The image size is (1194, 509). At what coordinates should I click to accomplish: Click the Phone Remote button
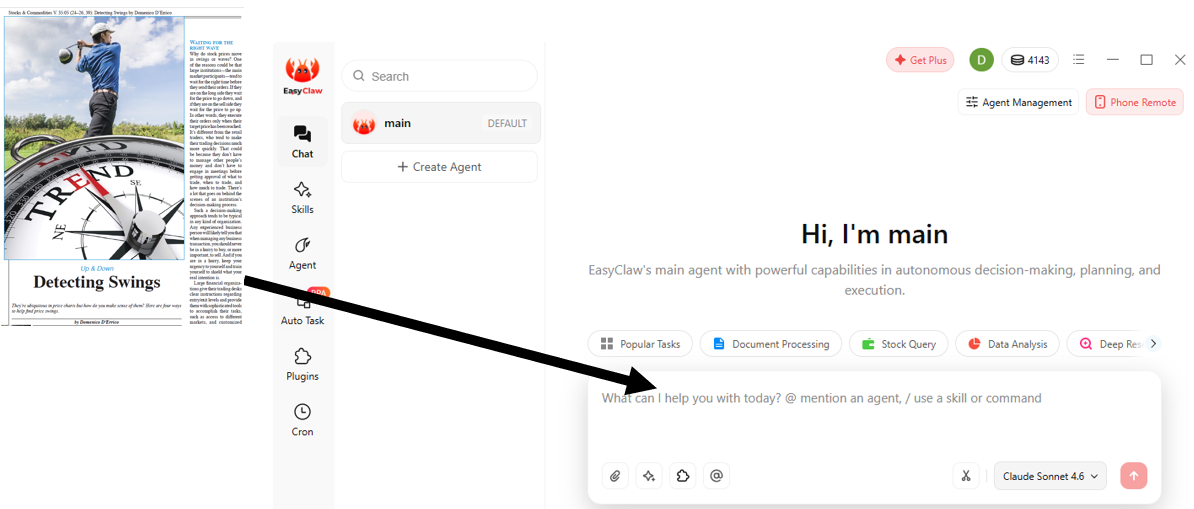[x=1135, y=102]
